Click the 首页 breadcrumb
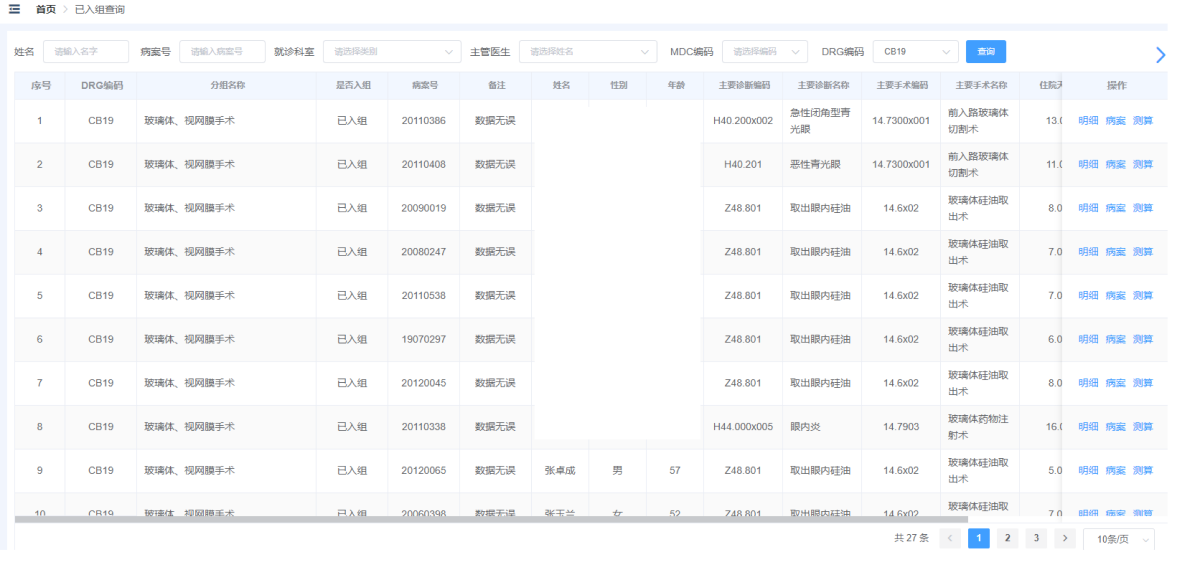Image resolution: width=1200 pixels, height=568 pixels. click(46, 9)
